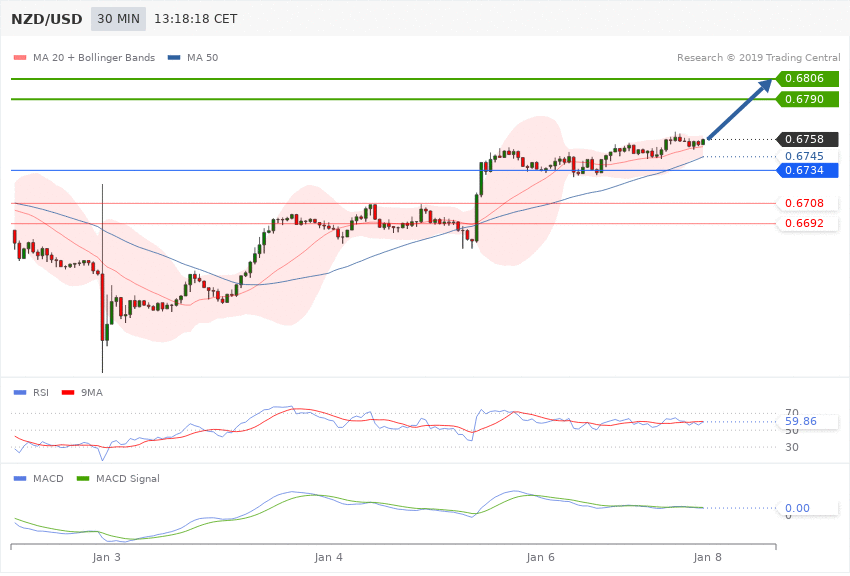Viewport: 850px width, 576px height.
Task: Click the 13:18:18 CET timestamp
Action: (196, 19)
